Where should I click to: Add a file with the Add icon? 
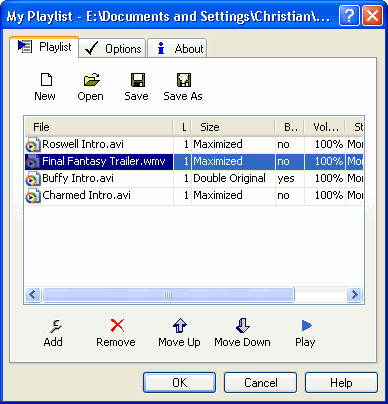(x=55, y=326)
